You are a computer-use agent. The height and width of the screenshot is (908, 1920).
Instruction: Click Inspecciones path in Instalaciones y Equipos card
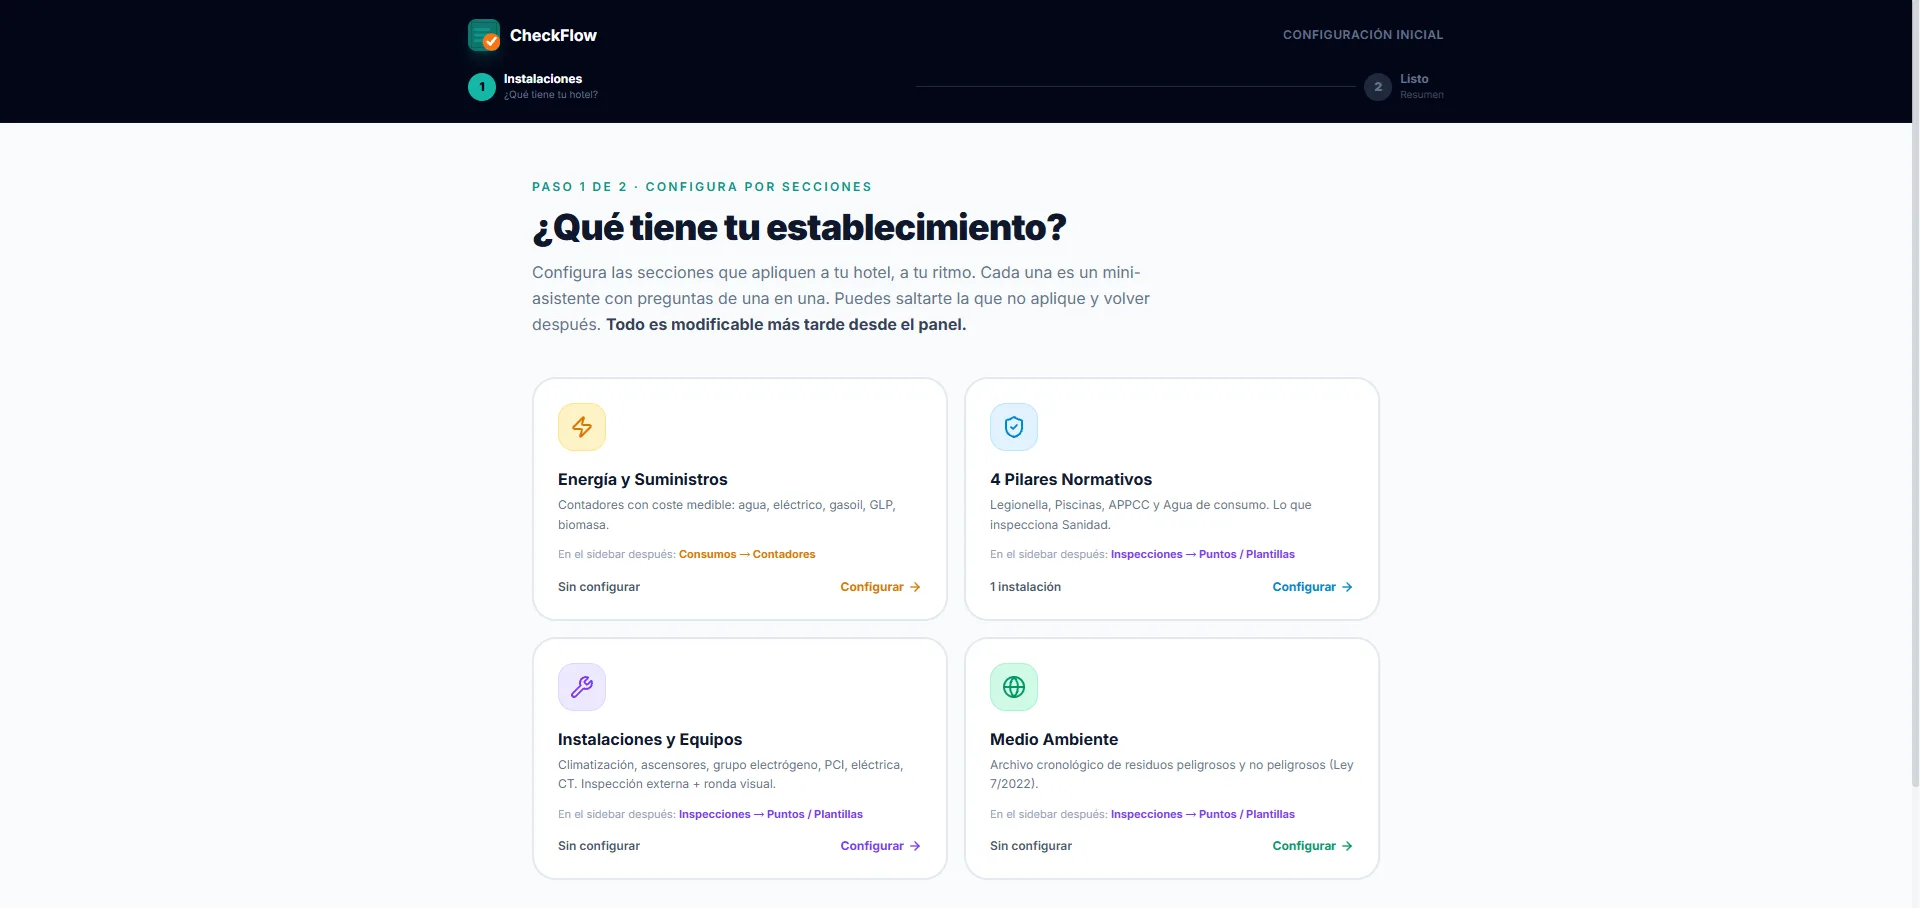click(x=770, y=814)
